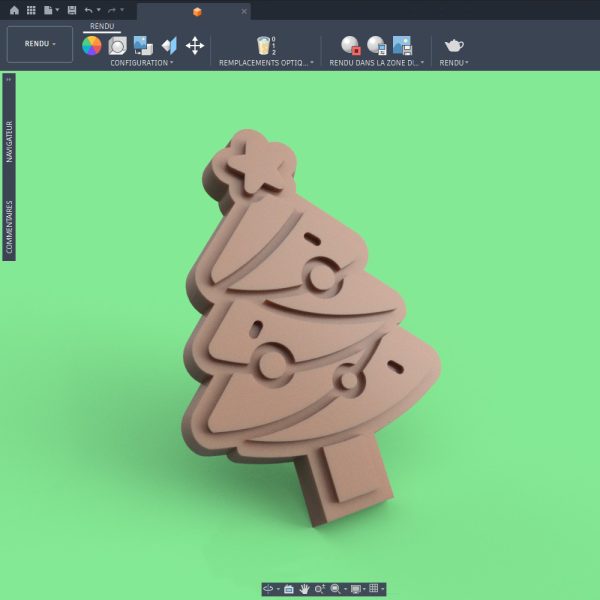The height and width of the screenshot is (600, 600).
Task: Expand the RENDU teapot dropdown menu
Action: tap(454, 63)
